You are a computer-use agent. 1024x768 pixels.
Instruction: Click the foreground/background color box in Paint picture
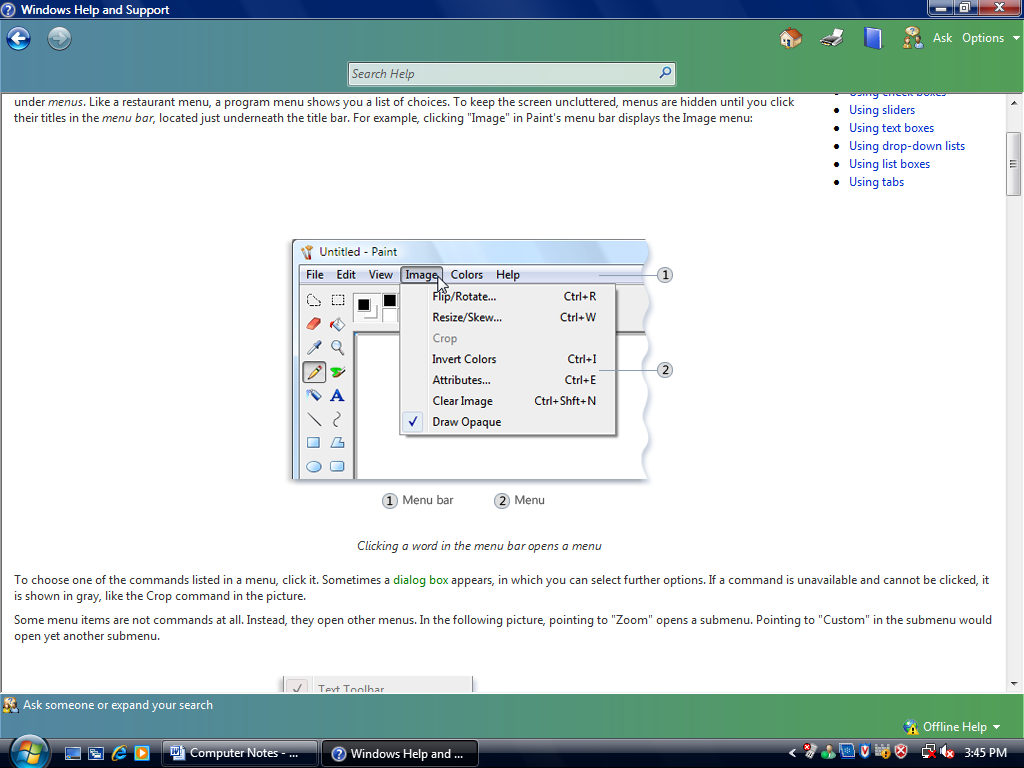[x=366, y=308]
